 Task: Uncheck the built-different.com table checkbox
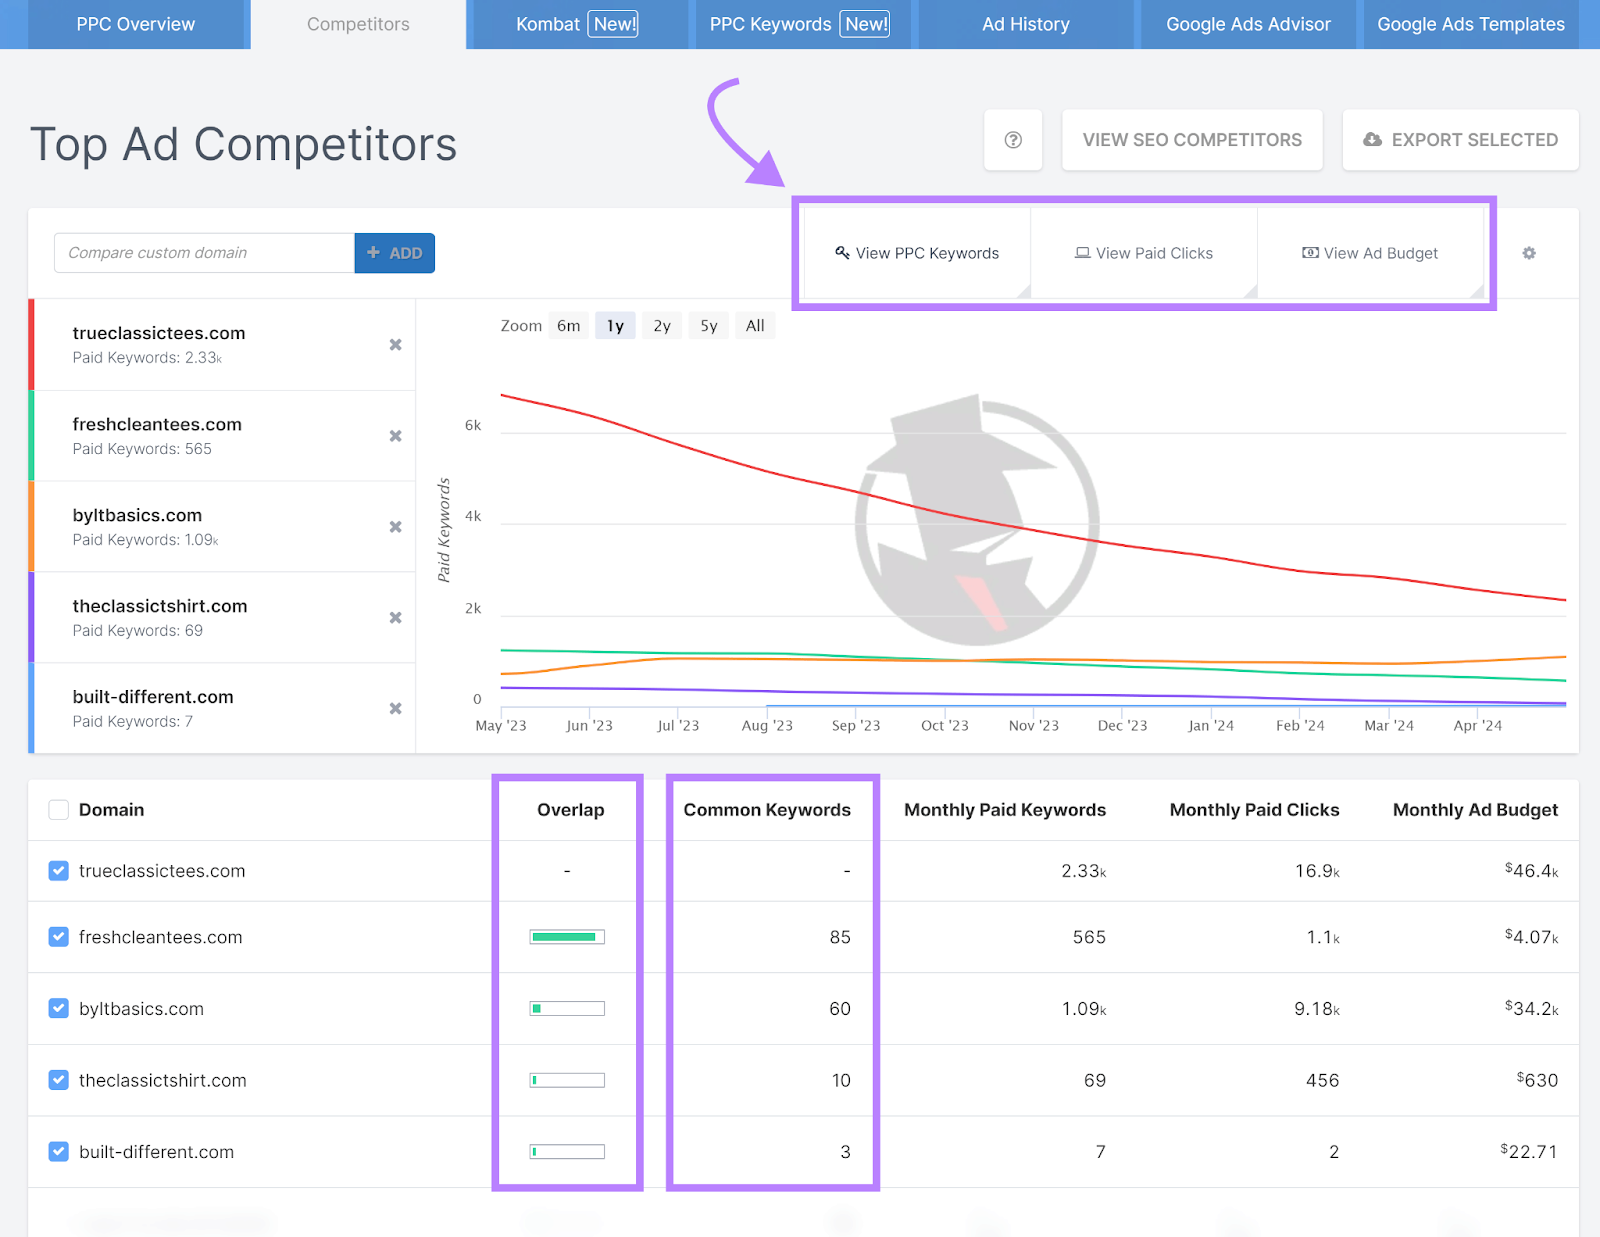(x=59, y=1152)
